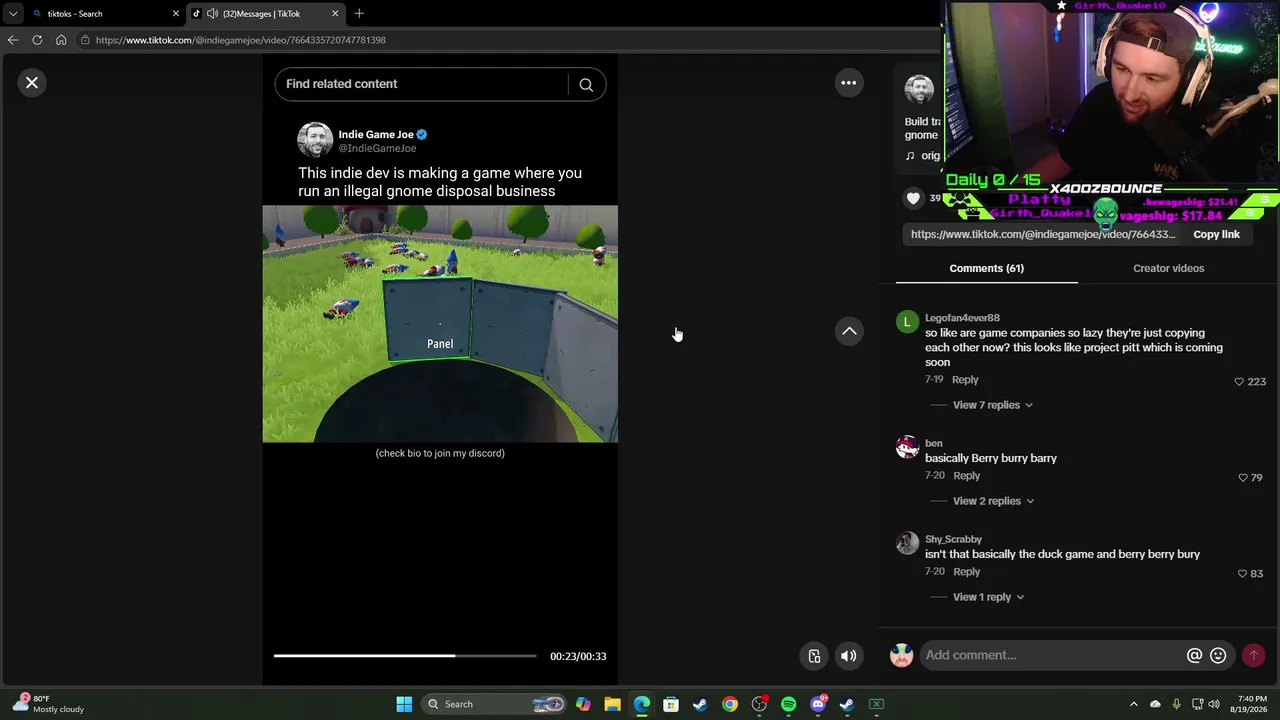This screenshot has width=1280, height=720.
Task: Open the @IndieGameJoe handle
Action: point(377,149)
